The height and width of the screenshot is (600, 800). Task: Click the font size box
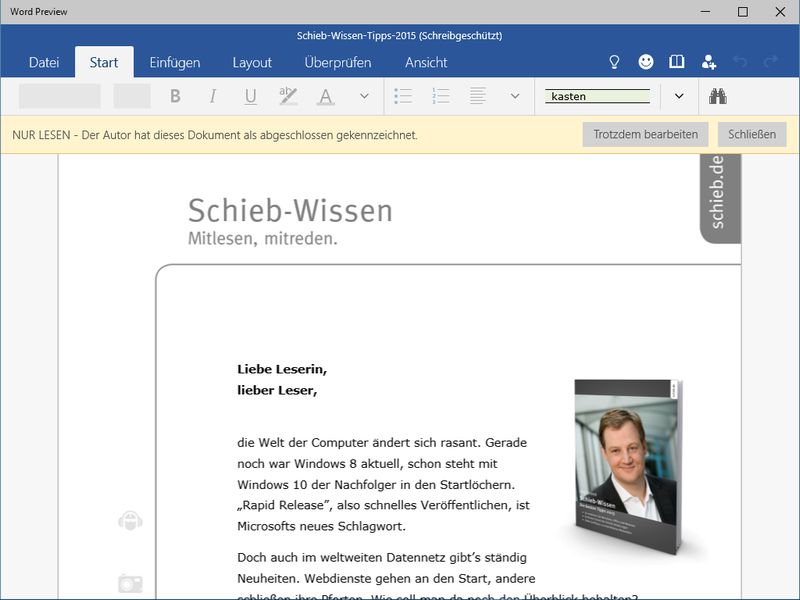132,96
